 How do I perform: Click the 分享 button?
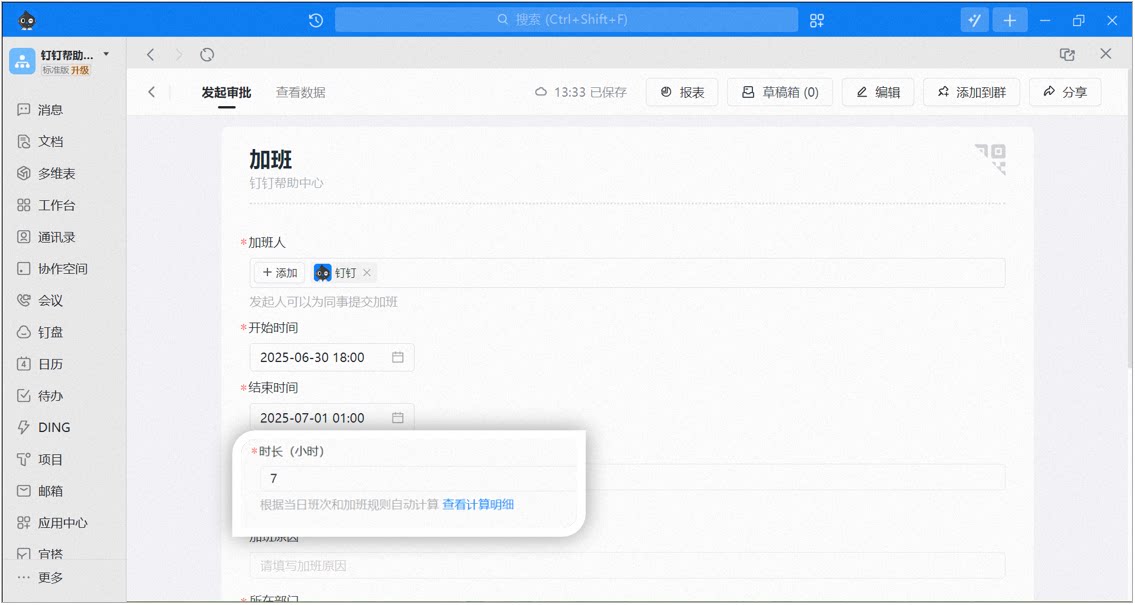[x=1065, y=92]
